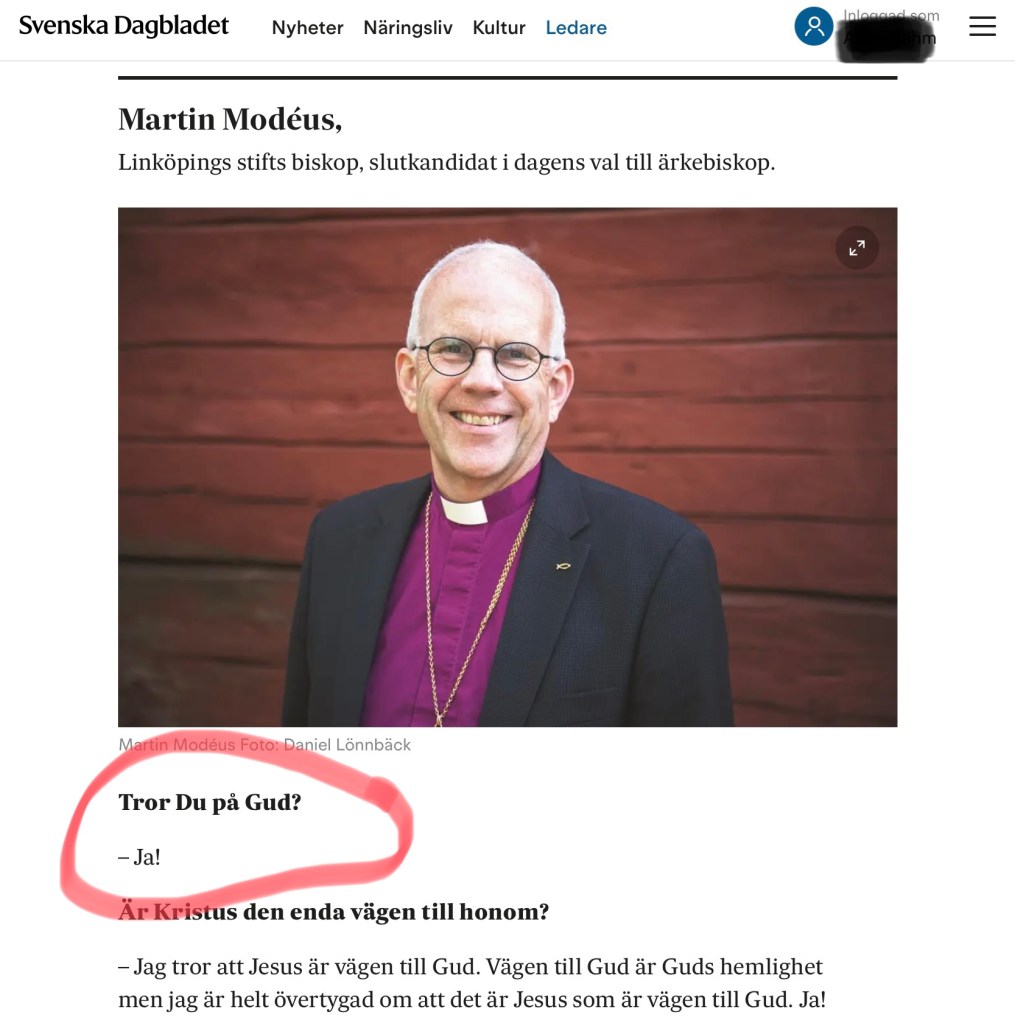Click 'Är Kristus den enda vägen' question
Viewport: 1015px width, 1023px height.
(x=333, y=911)
